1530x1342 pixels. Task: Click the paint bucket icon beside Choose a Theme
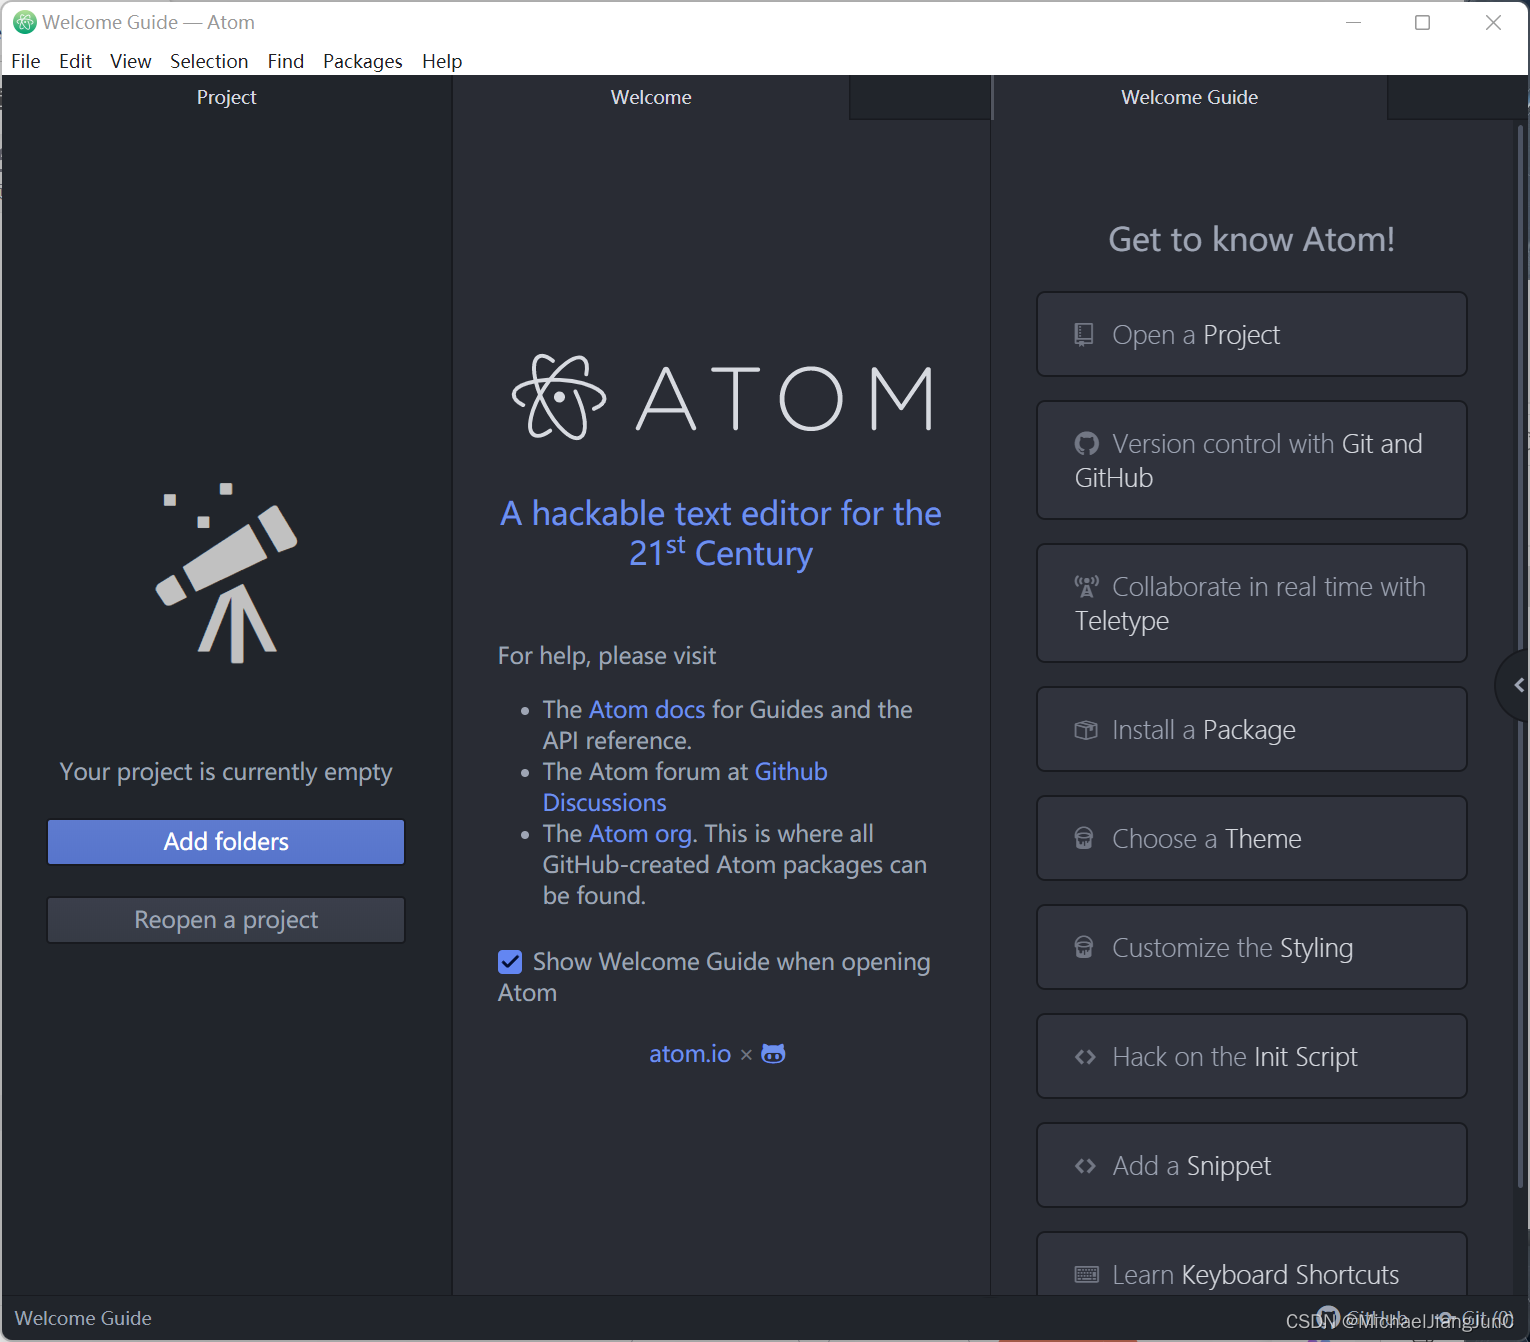tap(1084, 838)
